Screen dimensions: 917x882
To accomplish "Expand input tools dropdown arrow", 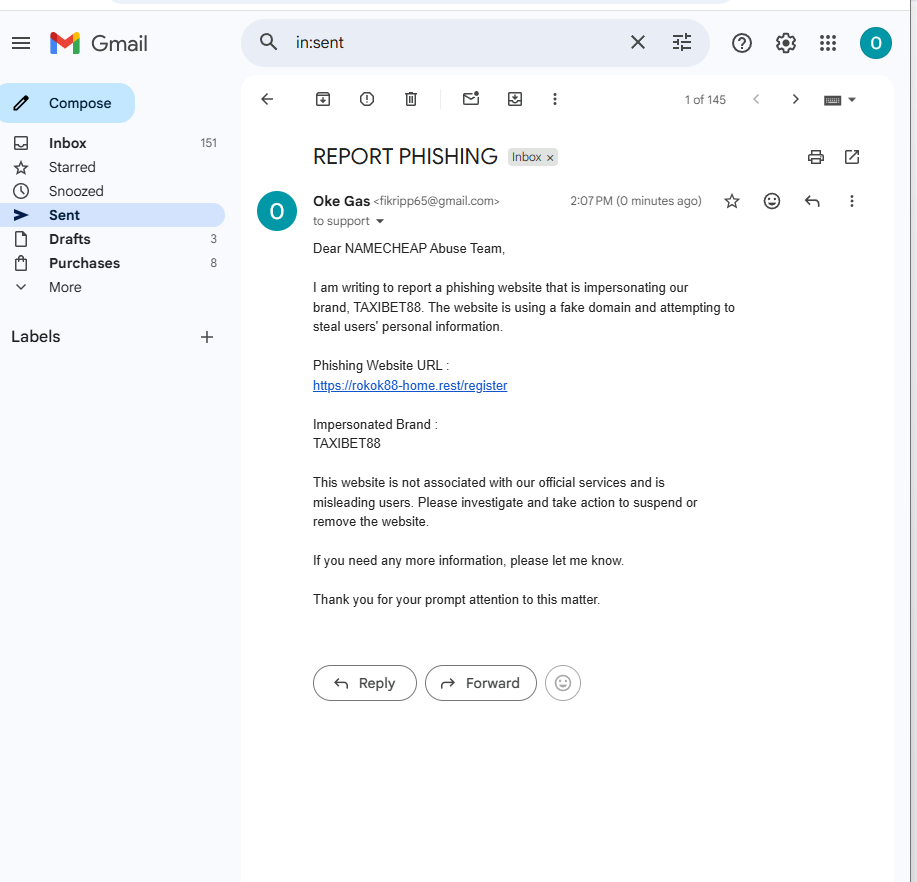I will [x=852, y=99].
